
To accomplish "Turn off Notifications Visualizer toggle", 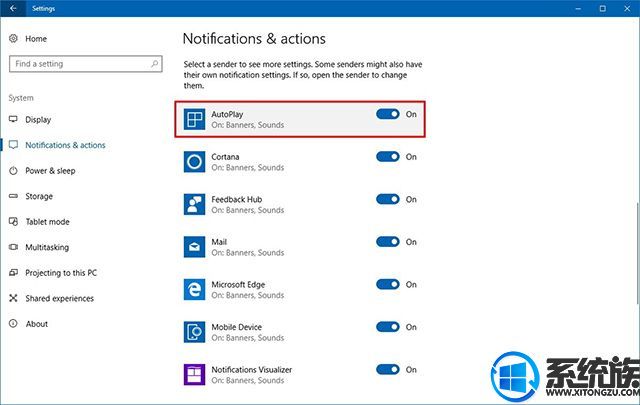I will click(388, 369).
